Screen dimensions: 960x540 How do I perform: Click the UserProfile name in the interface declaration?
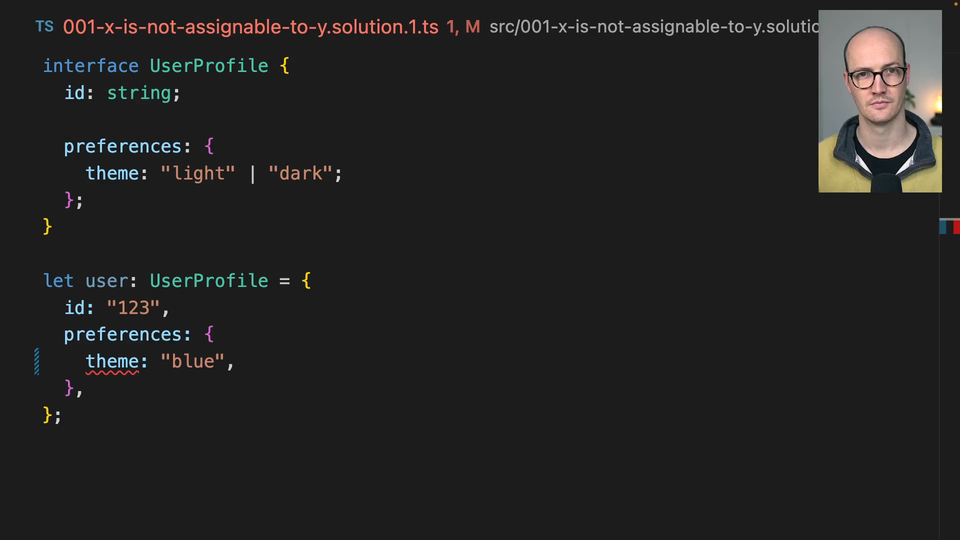(x=209, y=66)
